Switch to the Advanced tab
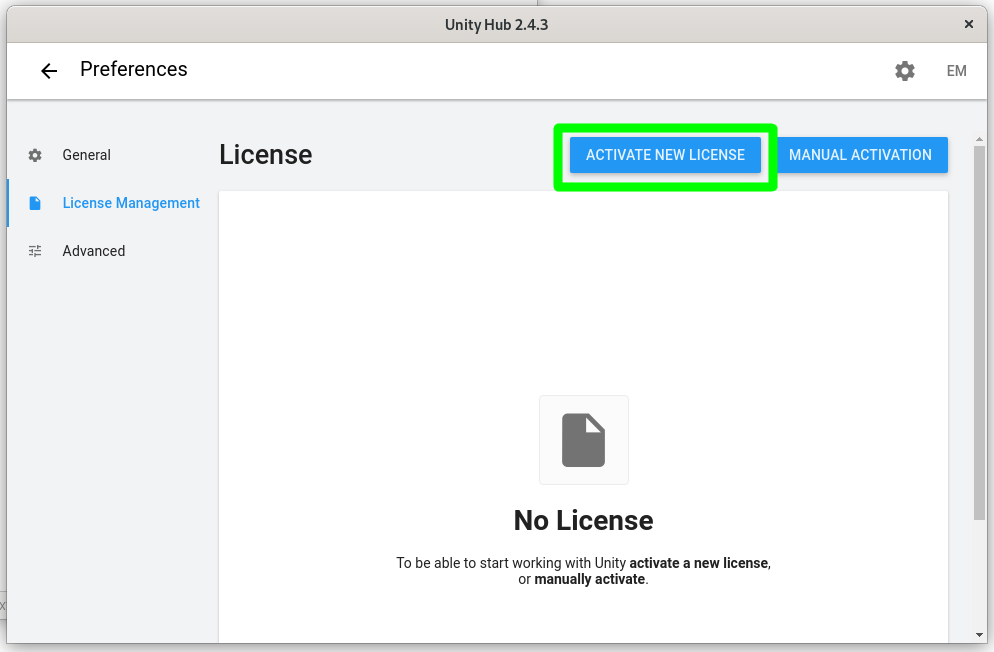Screen dimensions: 994x652 pos(94,251)
